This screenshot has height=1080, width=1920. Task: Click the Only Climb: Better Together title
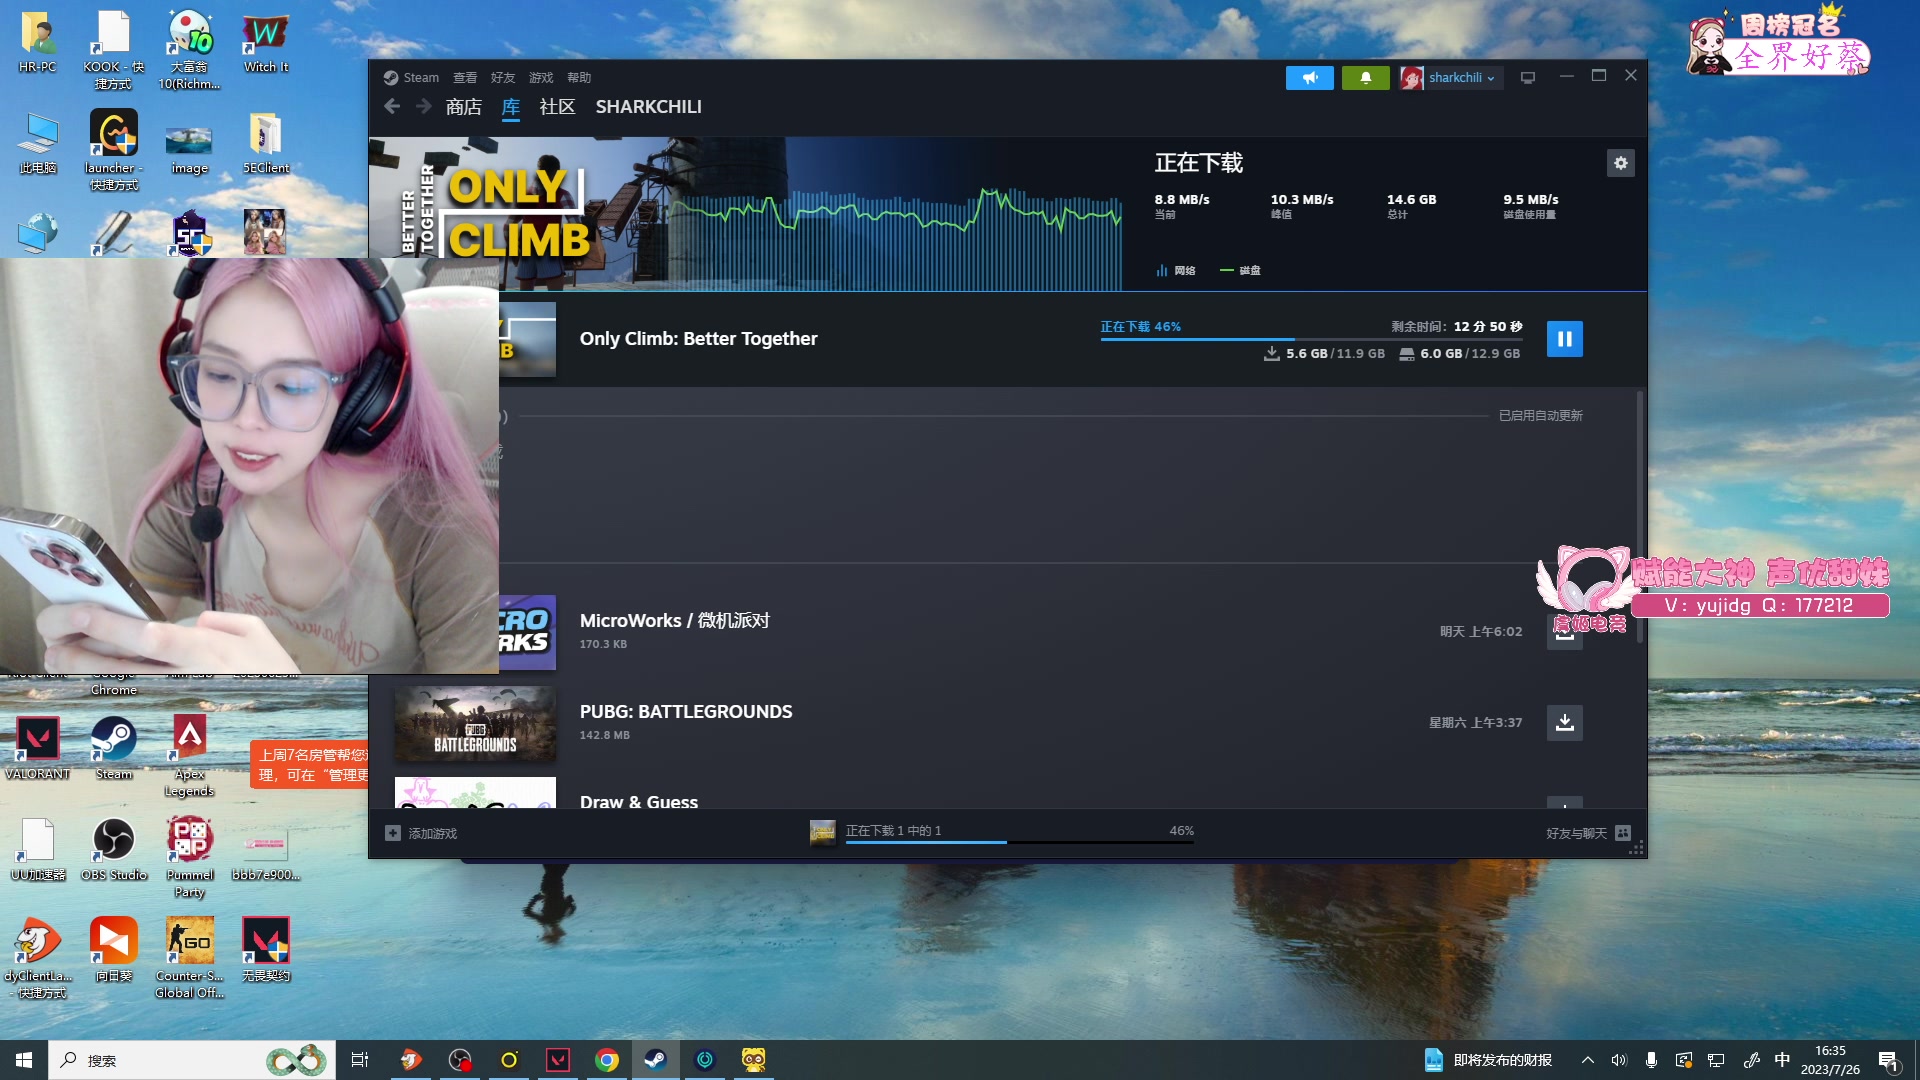698,339
